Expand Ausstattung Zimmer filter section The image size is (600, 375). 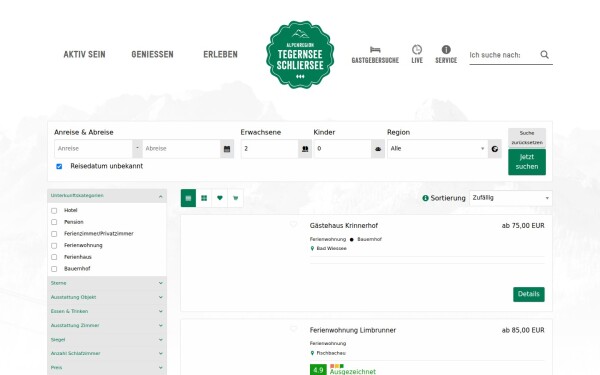click(x=107, y=326)
